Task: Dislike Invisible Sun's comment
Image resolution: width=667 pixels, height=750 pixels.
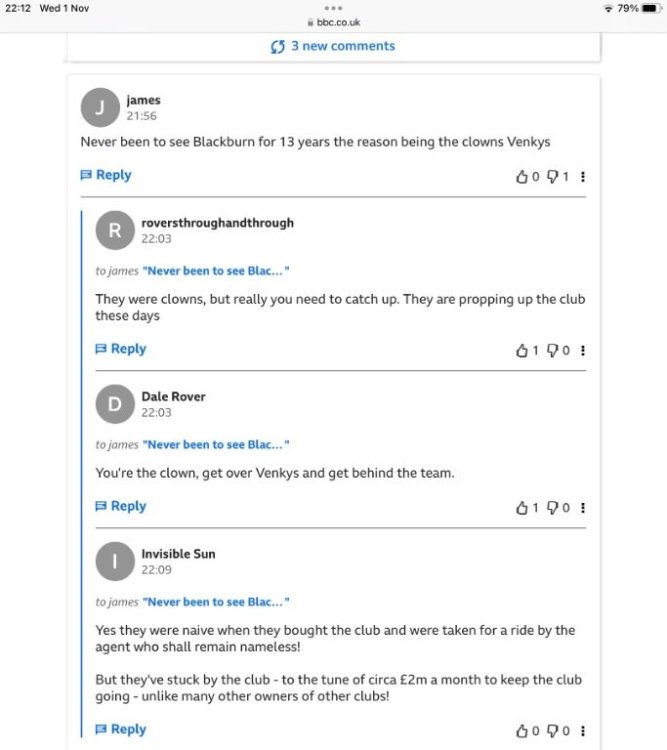Action: (552, 731)
